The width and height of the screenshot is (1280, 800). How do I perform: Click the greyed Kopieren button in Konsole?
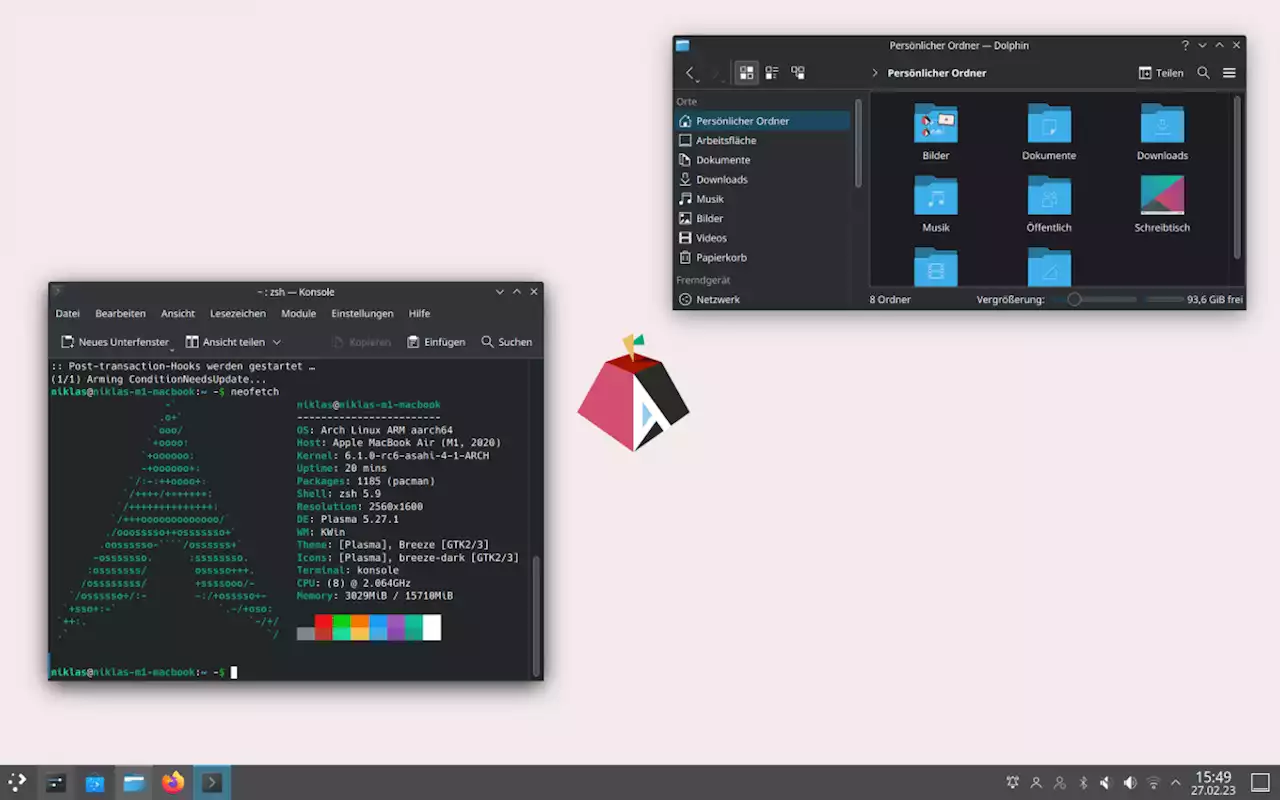tap(361, 342)
